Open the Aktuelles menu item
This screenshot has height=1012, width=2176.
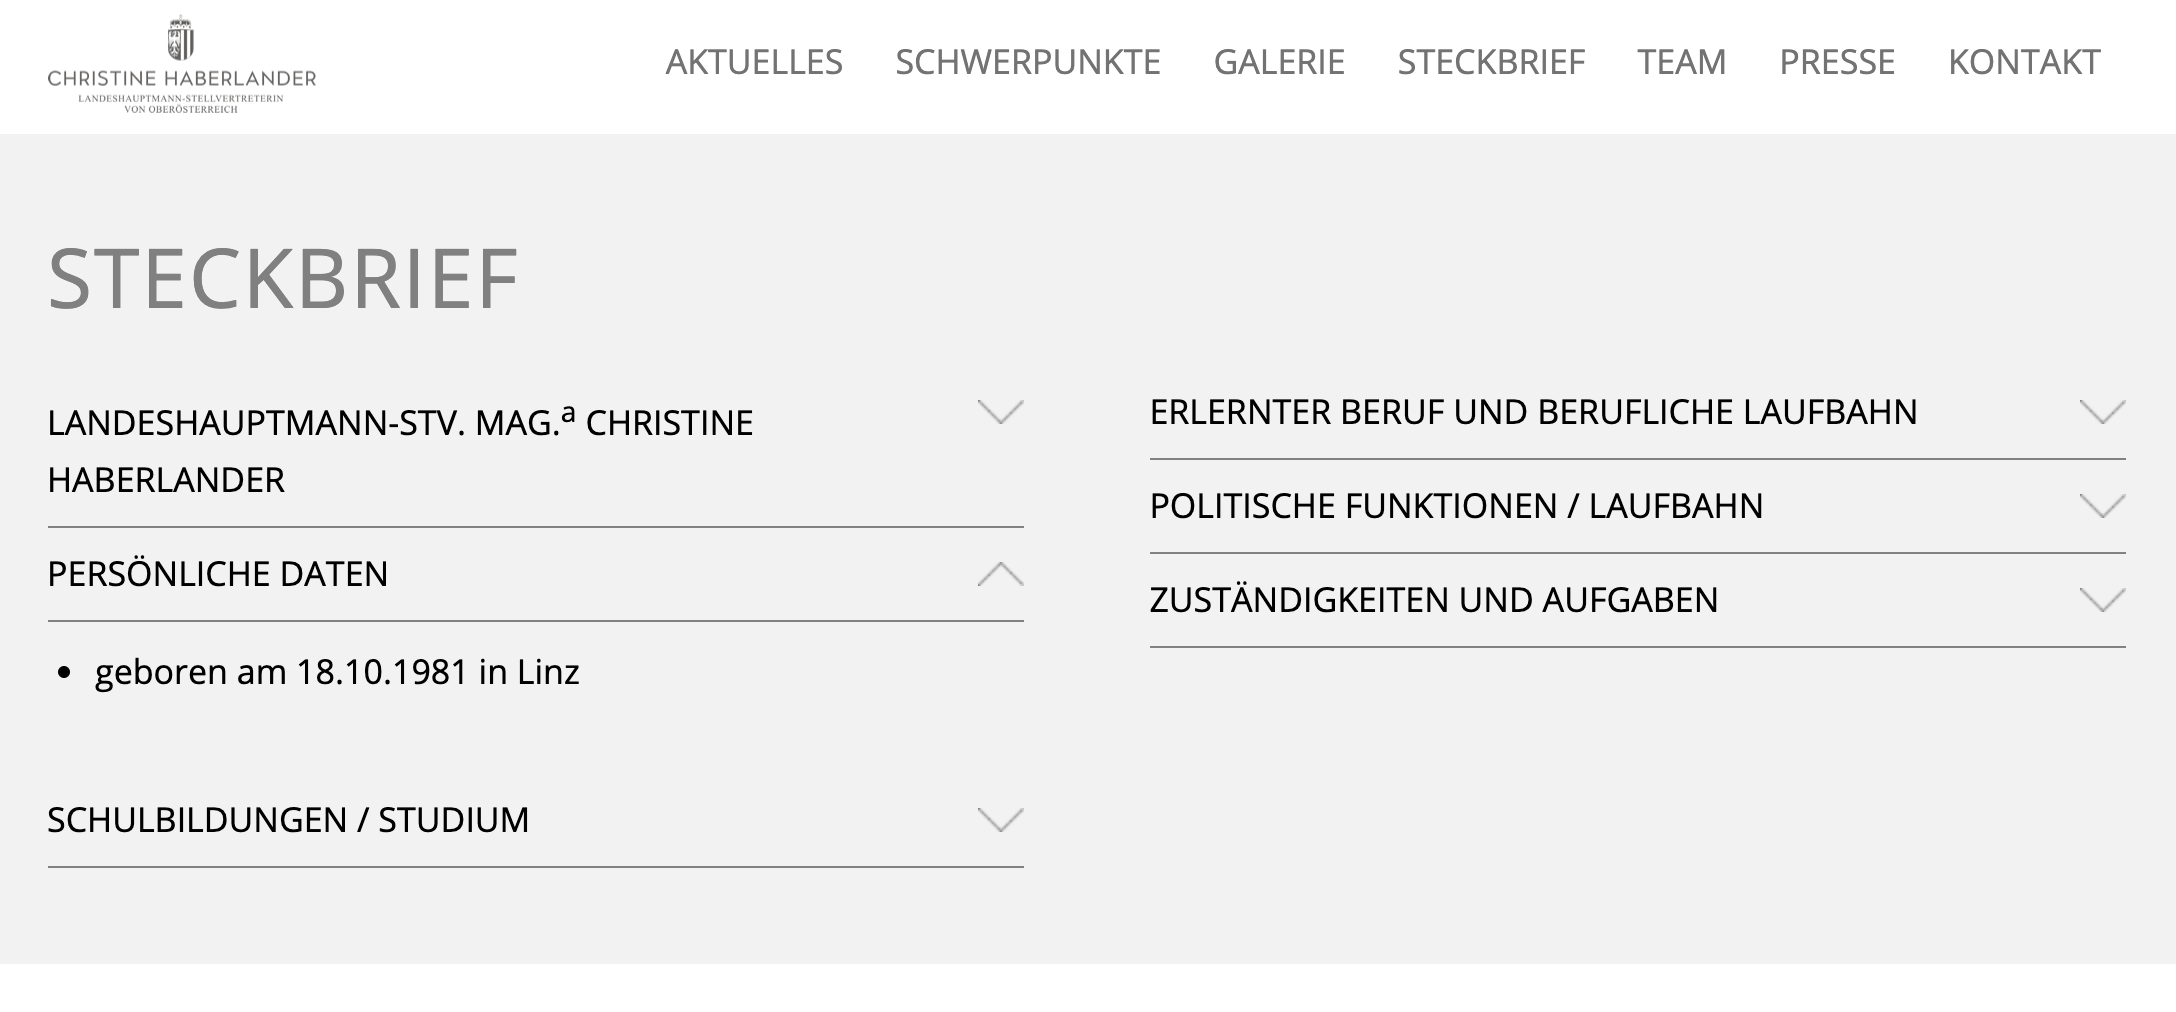[754, 62]
